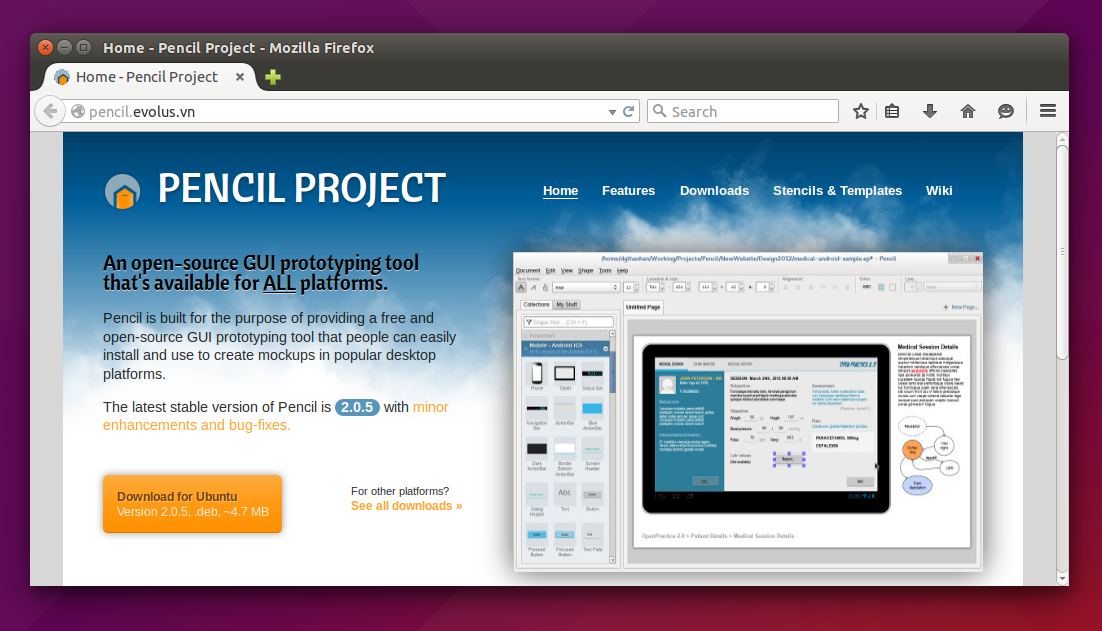View downloads via the download arrow icon
Screen dimensions: 1102x631
[929, 111]
